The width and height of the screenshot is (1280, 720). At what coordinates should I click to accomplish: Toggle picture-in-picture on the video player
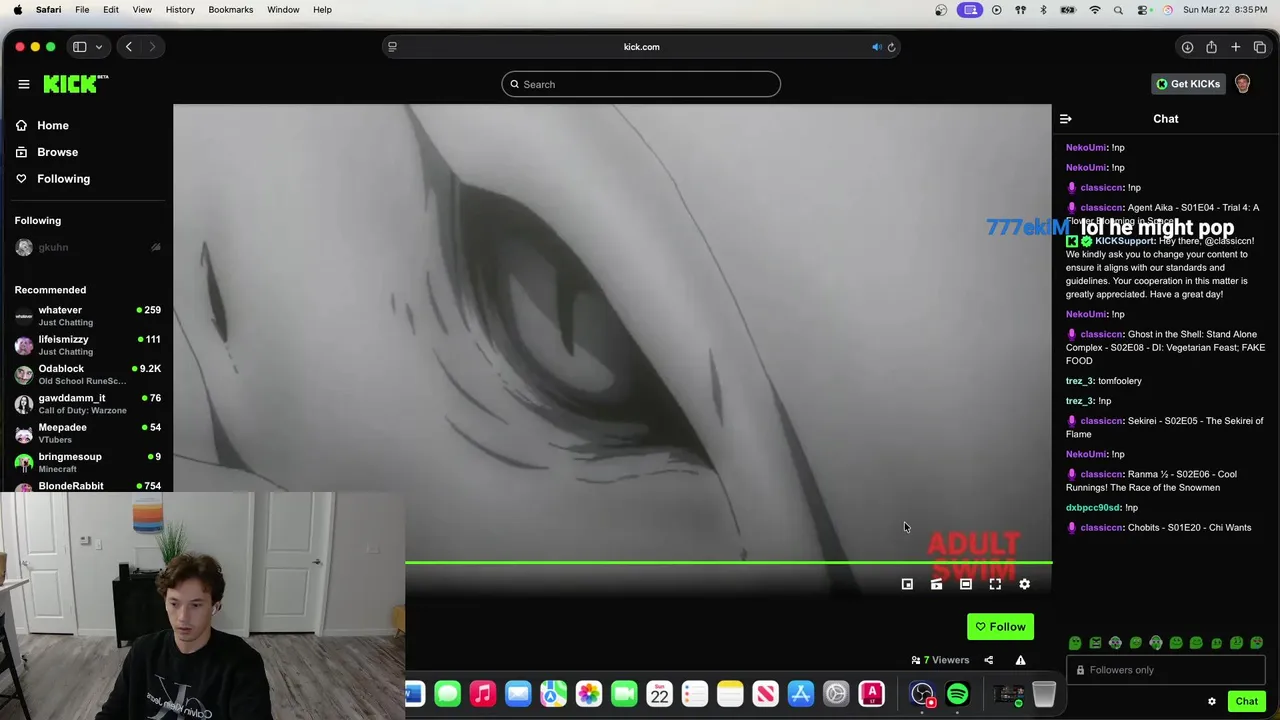[907, 584]
